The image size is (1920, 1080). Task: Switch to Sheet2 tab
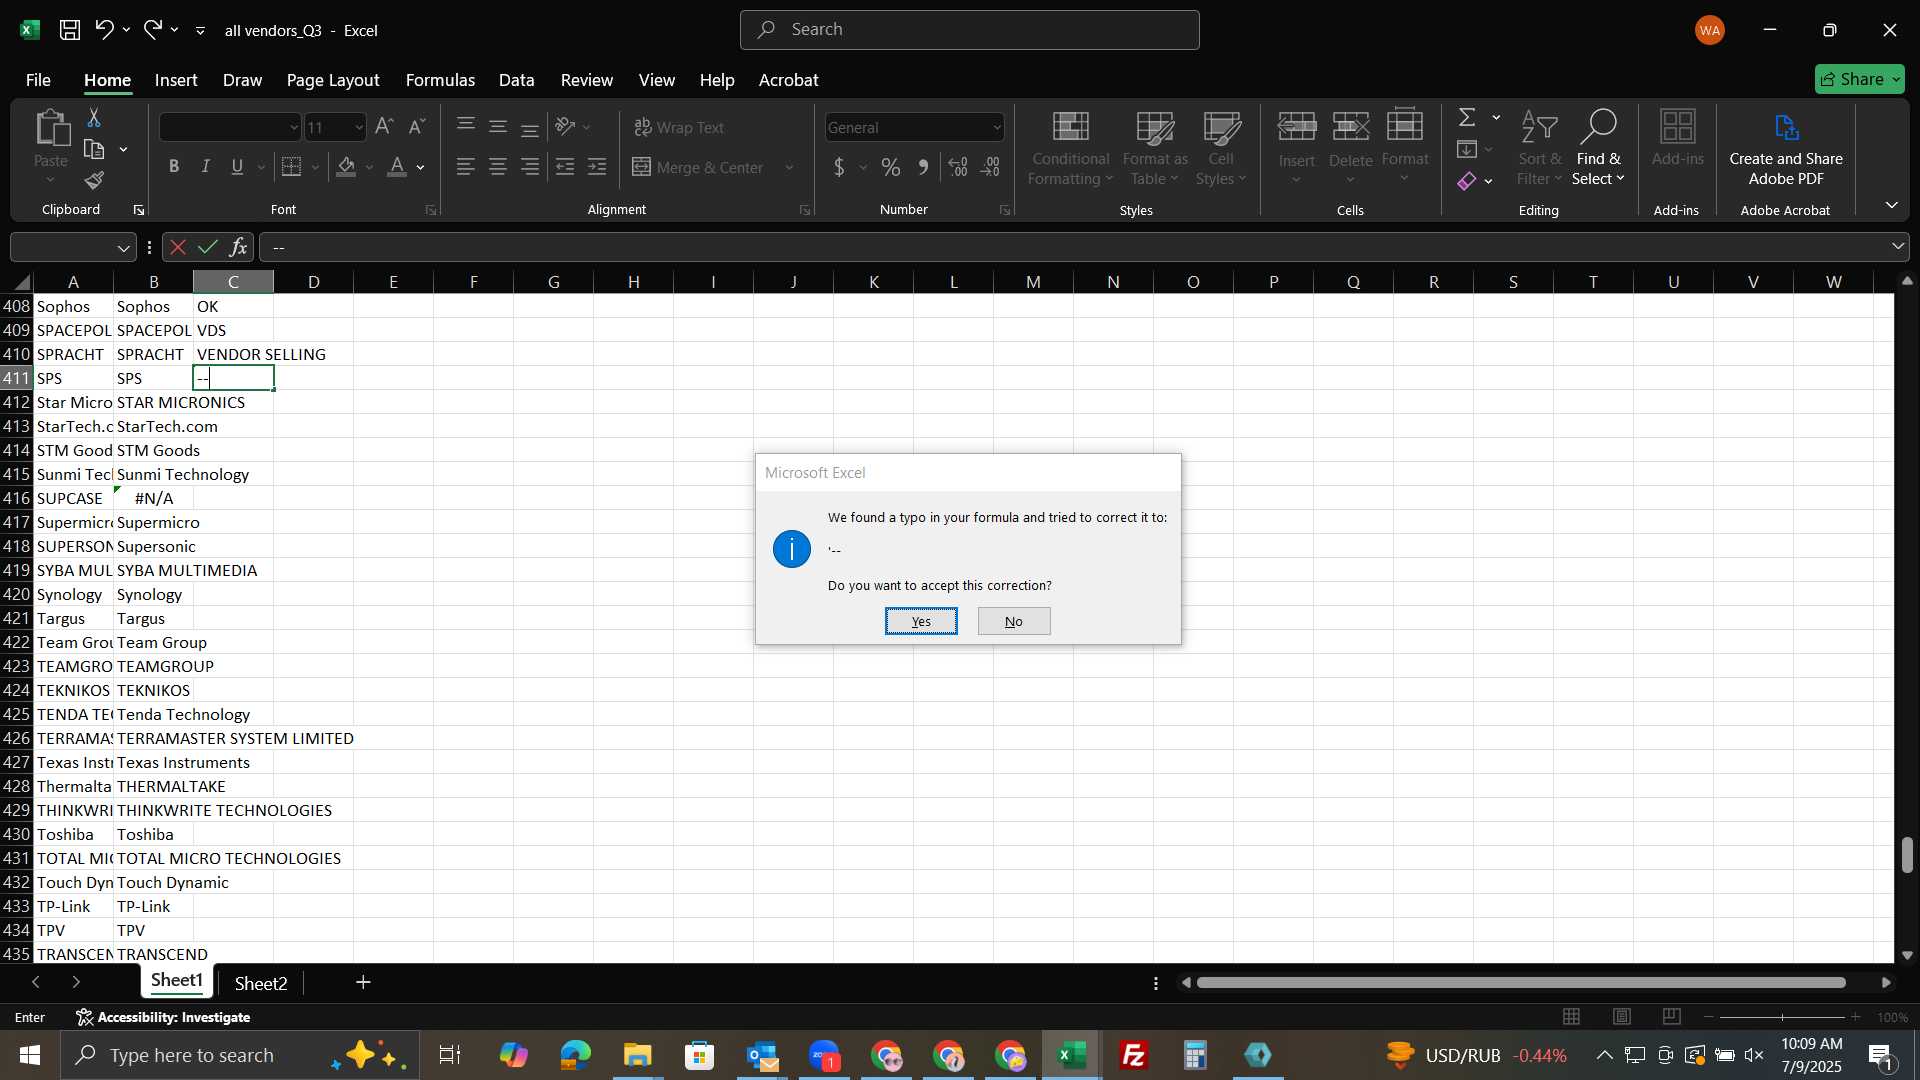tap(261, 983)
